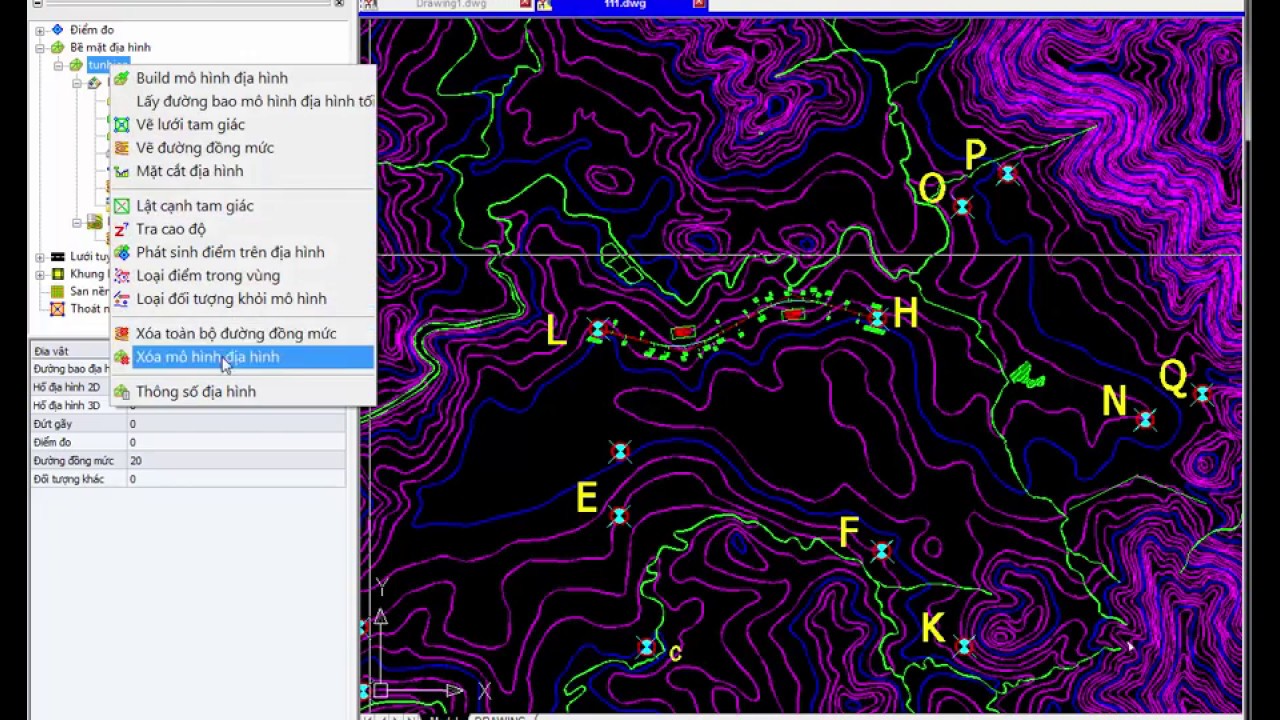
Task: Click the Địa vật column header
Action: (70, 351)
